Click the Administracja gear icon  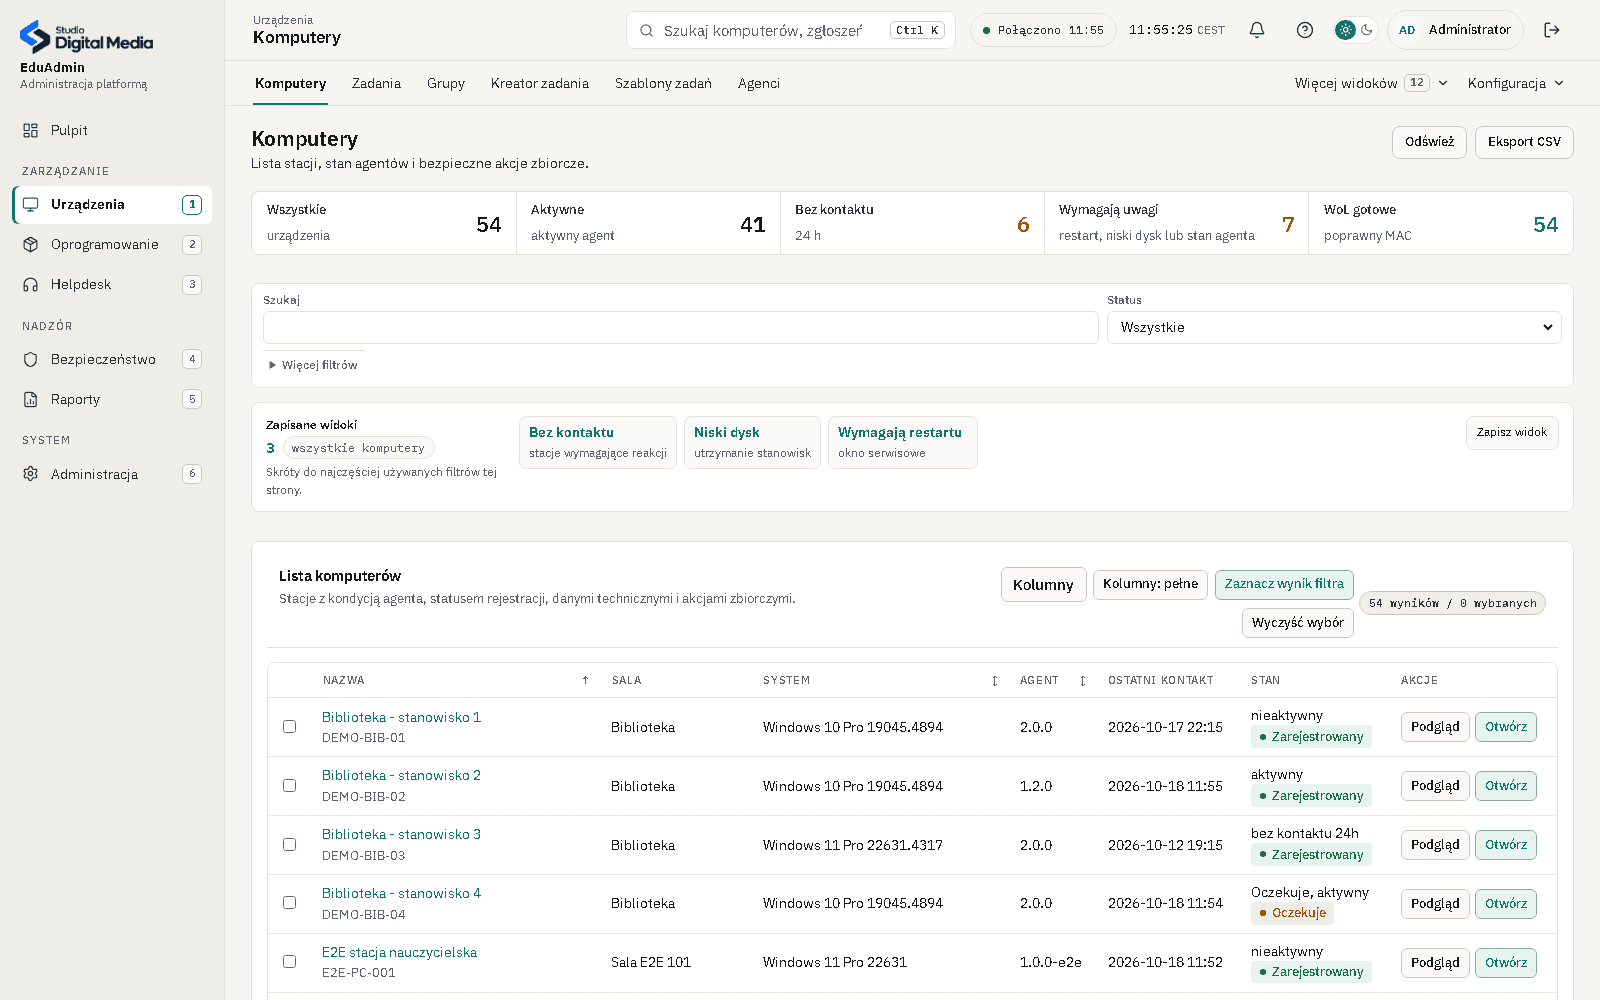click(31, 474)
